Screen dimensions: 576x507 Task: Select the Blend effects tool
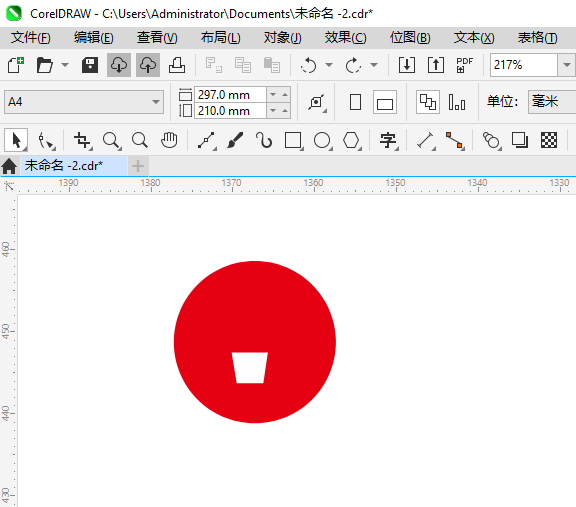(x=492, y=140)
